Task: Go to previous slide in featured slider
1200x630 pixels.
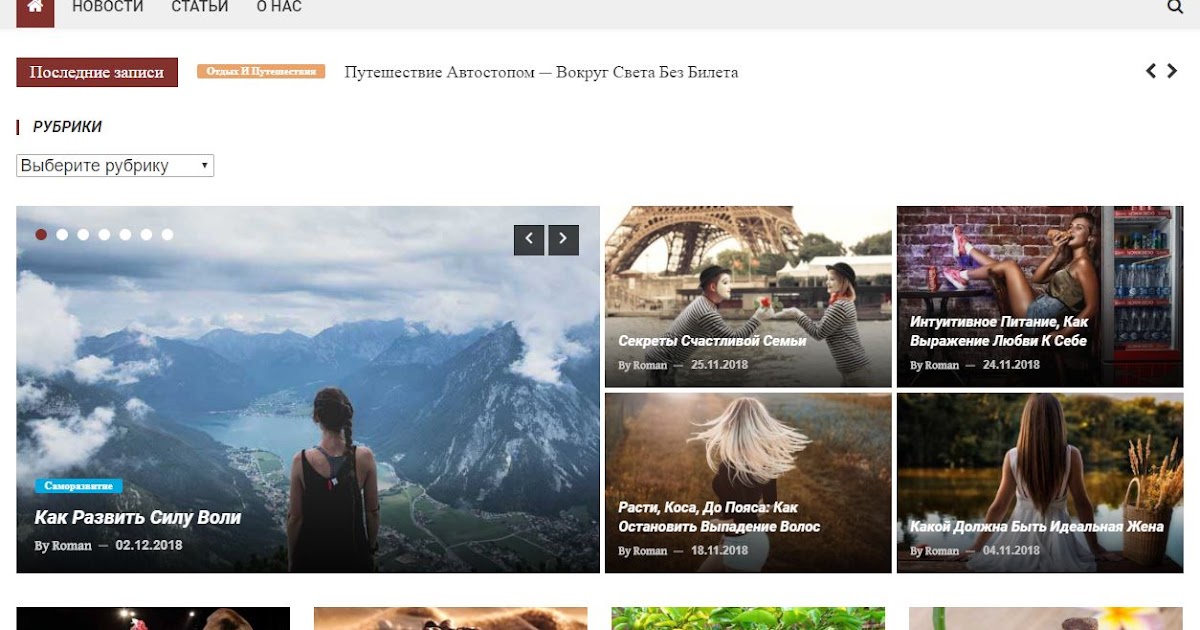Action: [529, 239]
